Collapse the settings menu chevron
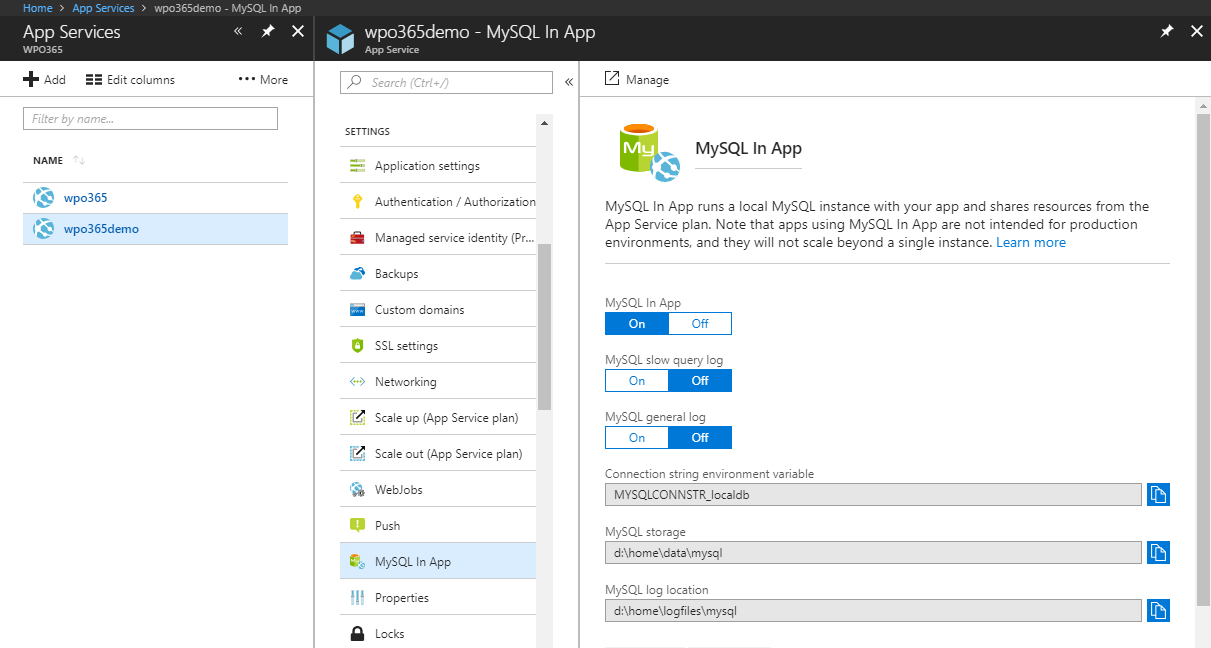 pos(568,83)
